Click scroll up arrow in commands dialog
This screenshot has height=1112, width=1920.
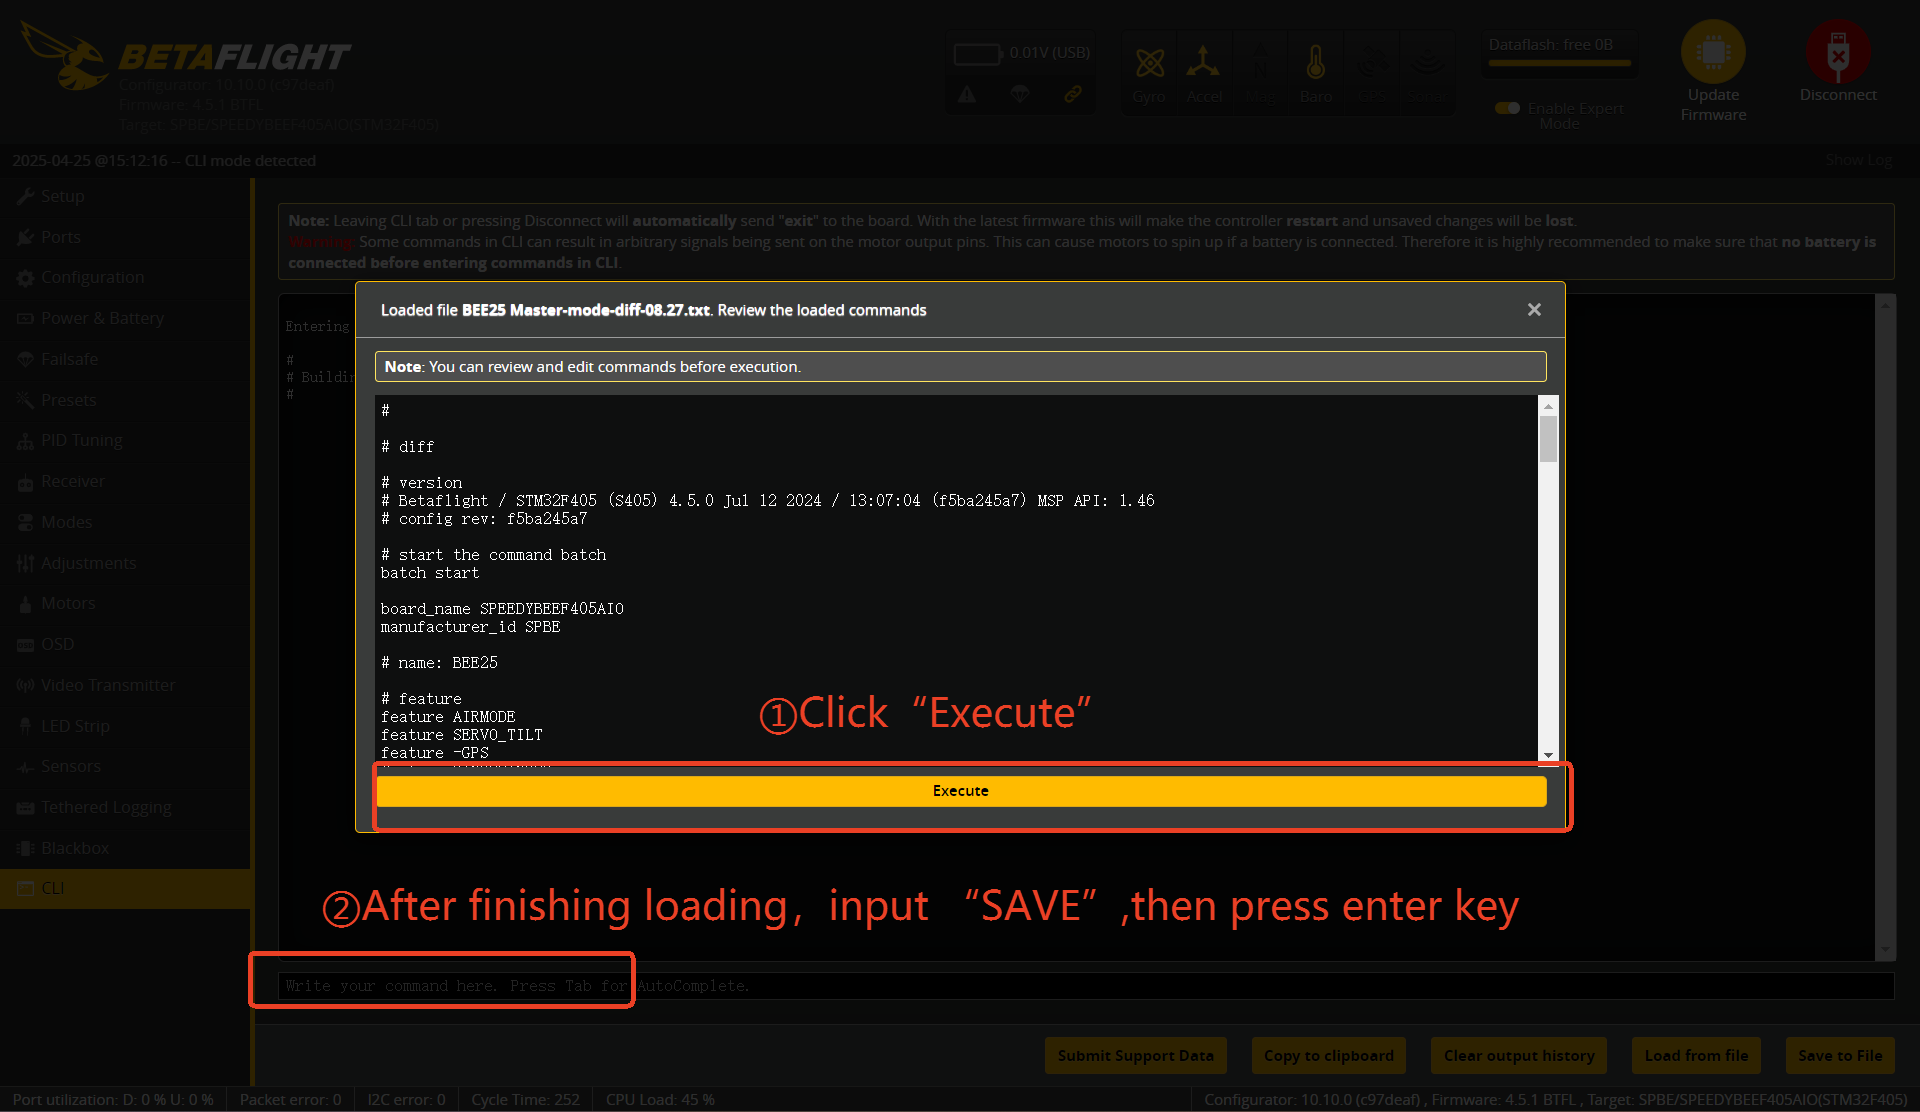[1548, 405]
